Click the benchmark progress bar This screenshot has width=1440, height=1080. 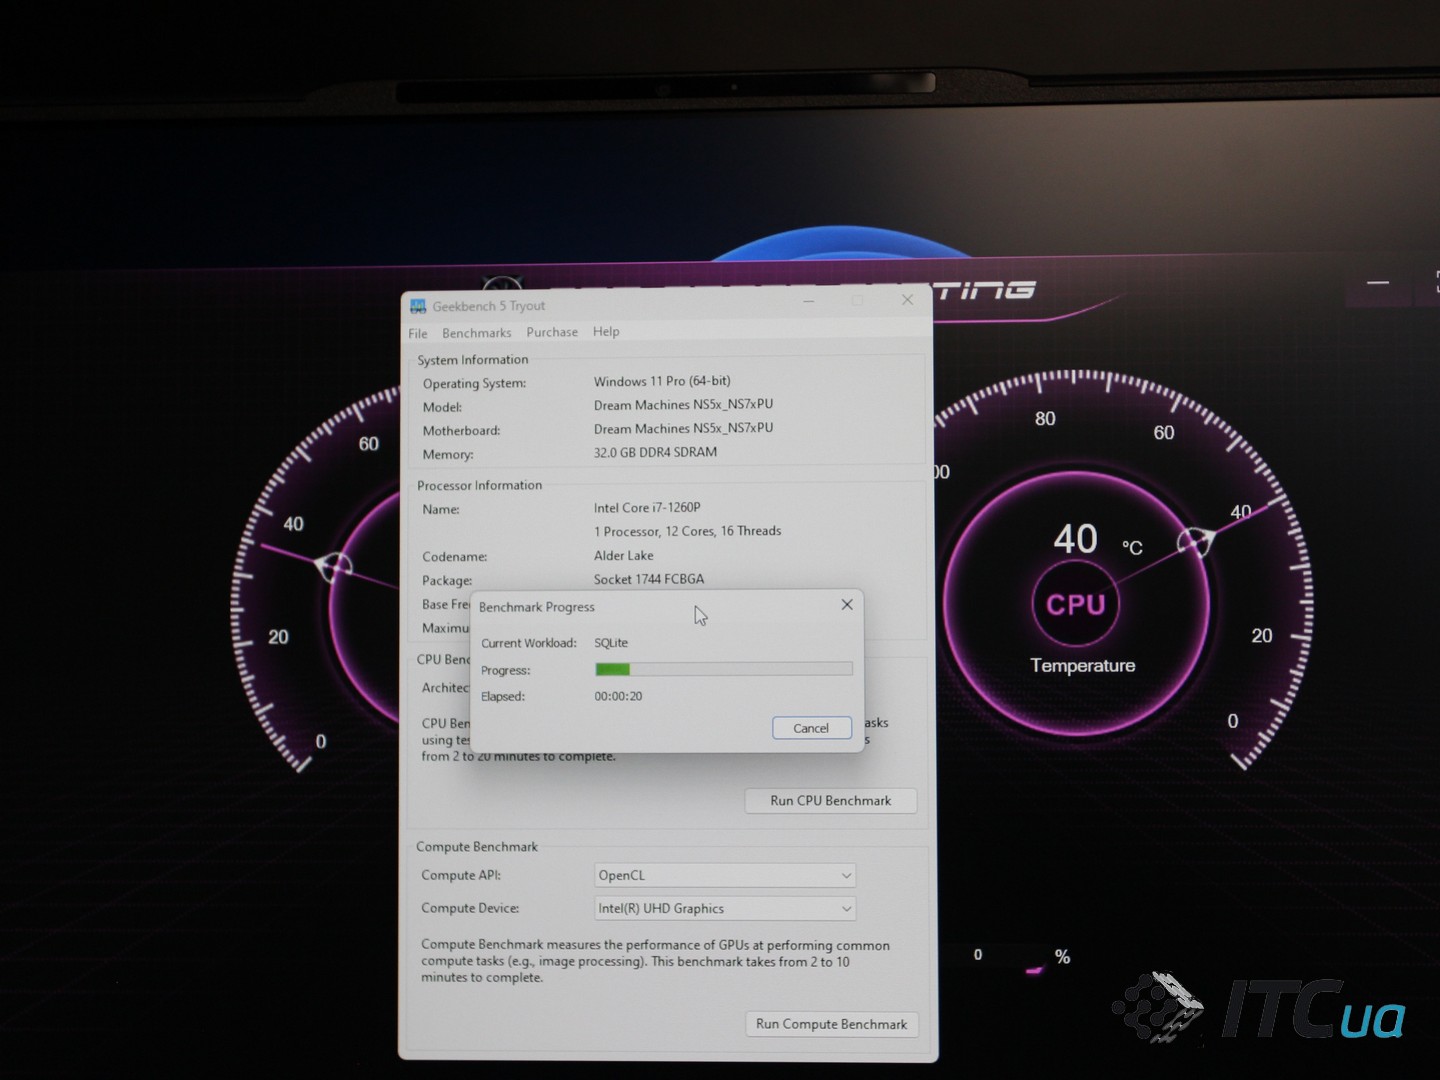point(724,669)
